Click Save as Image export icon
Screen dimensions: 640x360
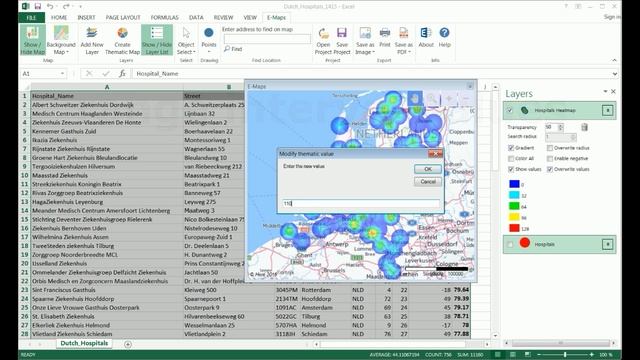(365, 33)
